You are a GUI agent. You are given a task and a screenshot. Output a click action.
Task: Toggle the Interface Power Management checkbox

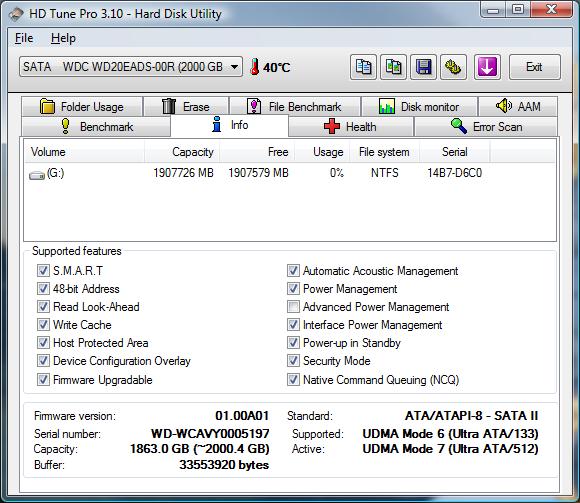click(x=293, y=325)
